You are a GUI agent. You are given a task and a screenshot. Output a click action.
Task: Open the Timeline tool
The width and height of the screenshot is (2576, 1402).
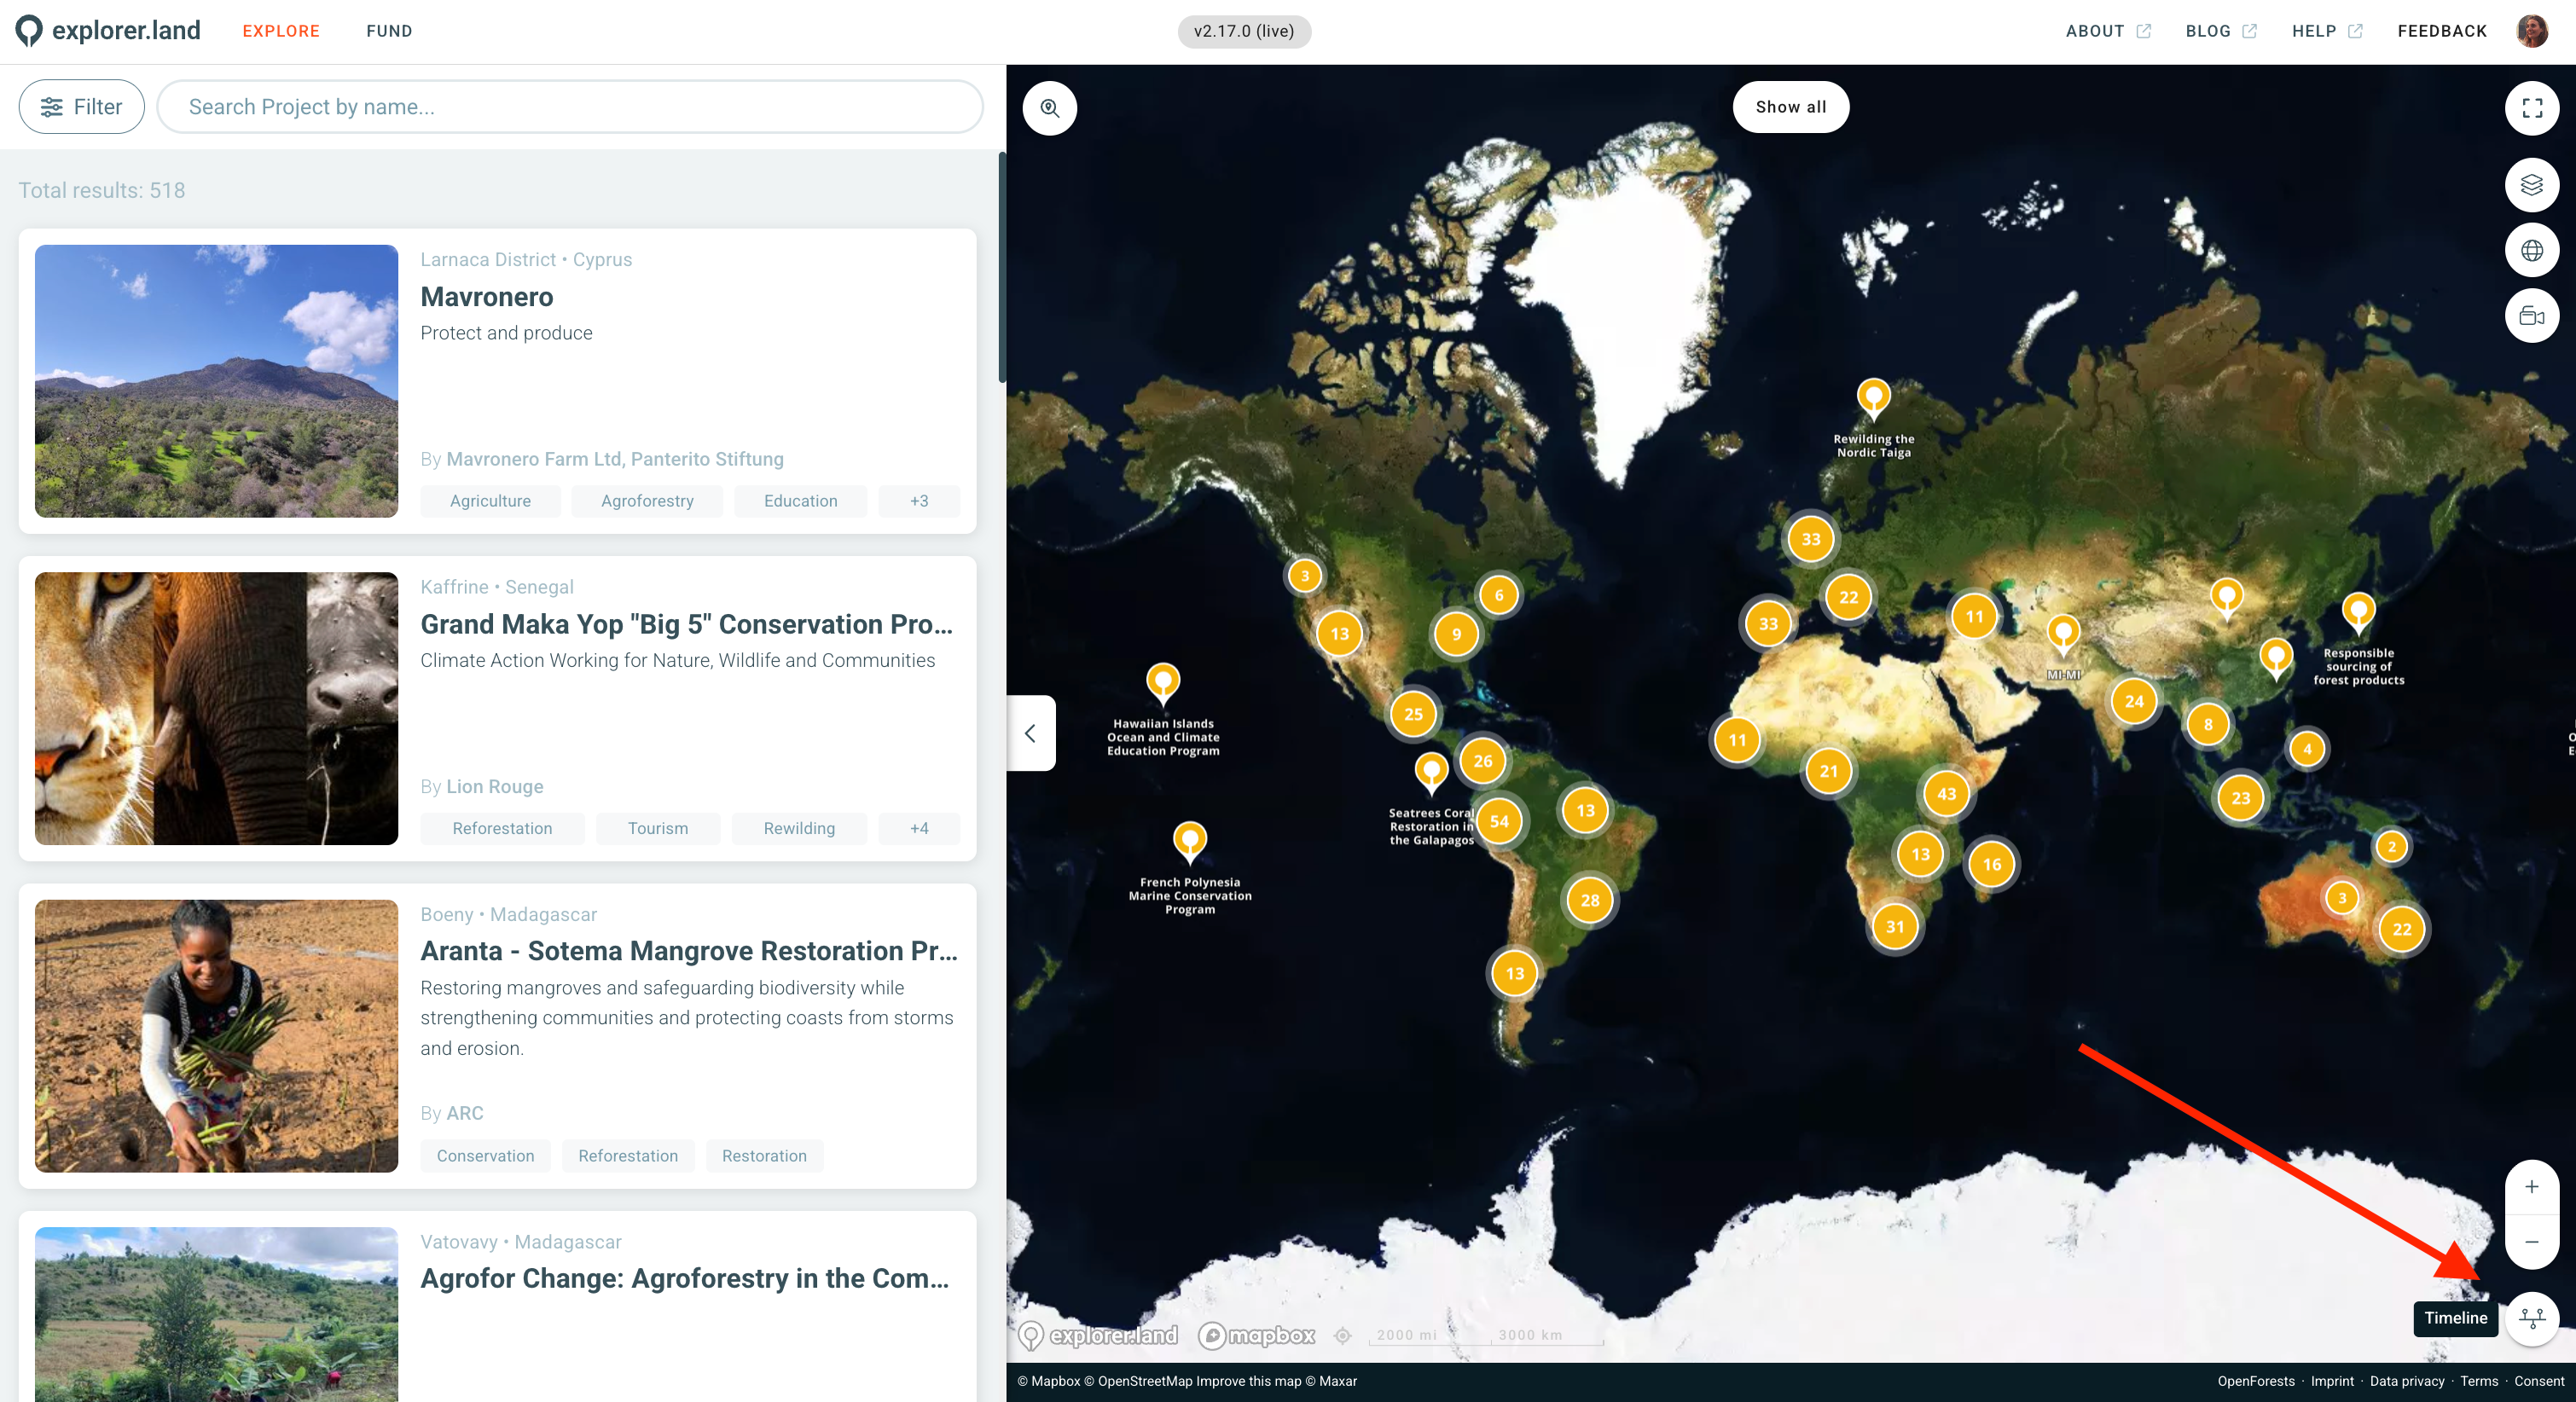click(x=2532, y=1318)
